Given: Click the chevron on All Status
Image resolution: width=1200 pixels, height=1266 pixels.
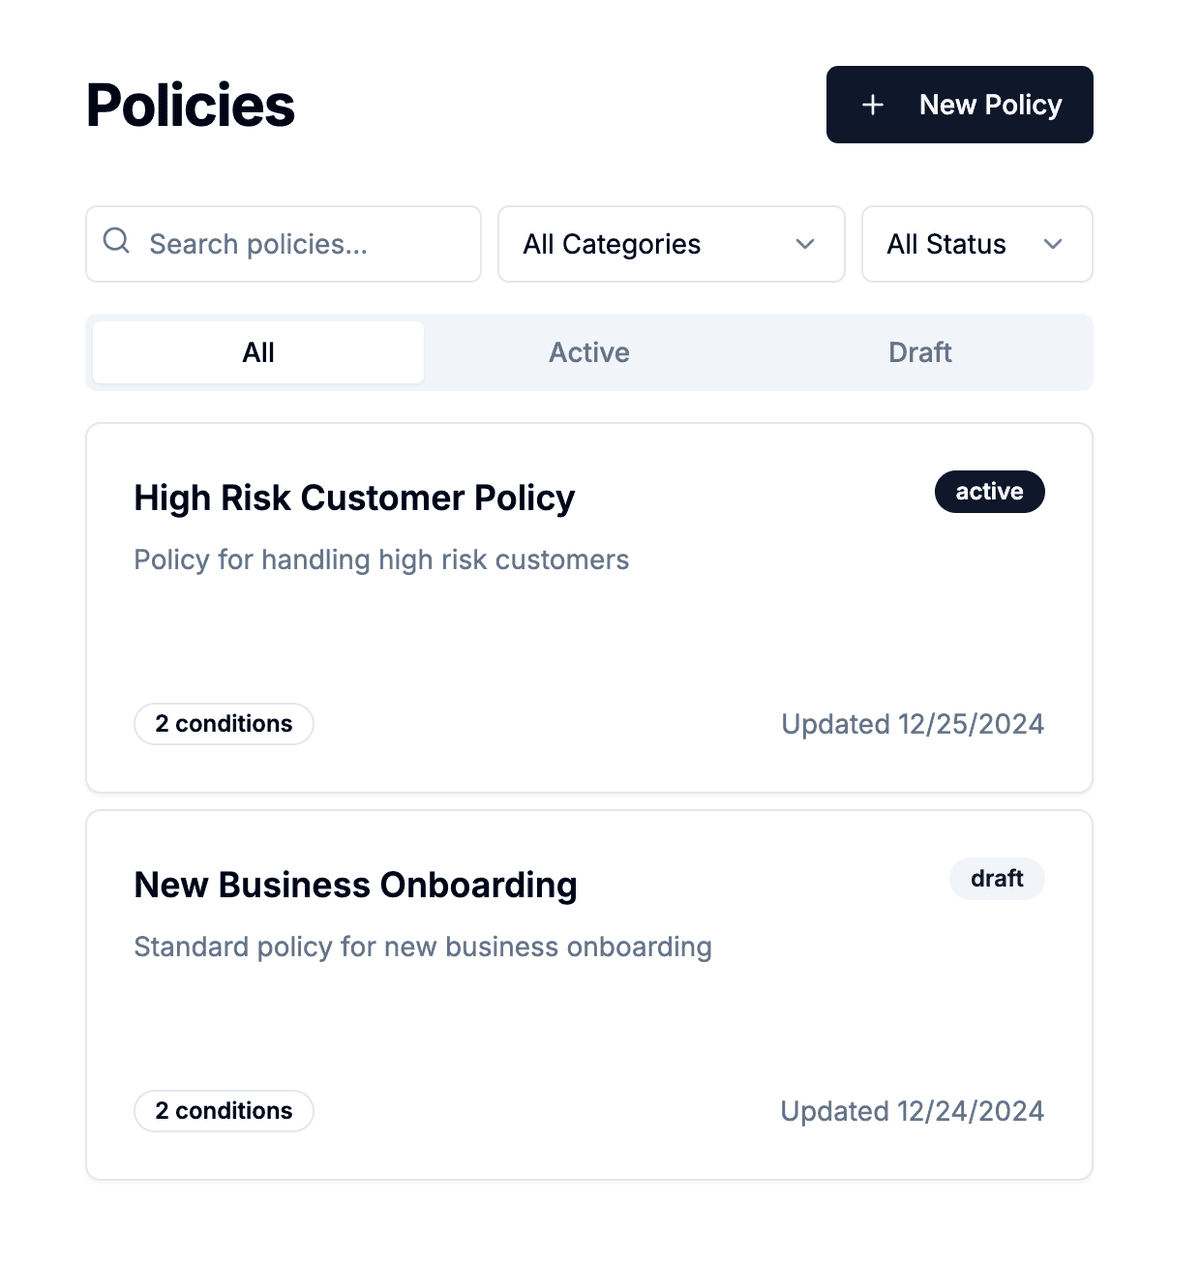Looking at the screenshot, I should (1052, 244).
